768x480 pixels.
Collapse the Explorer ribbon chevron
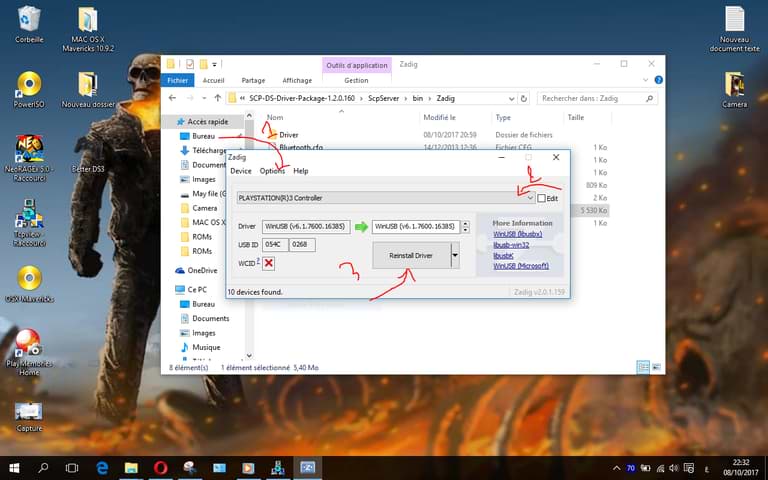click(646, 80)
